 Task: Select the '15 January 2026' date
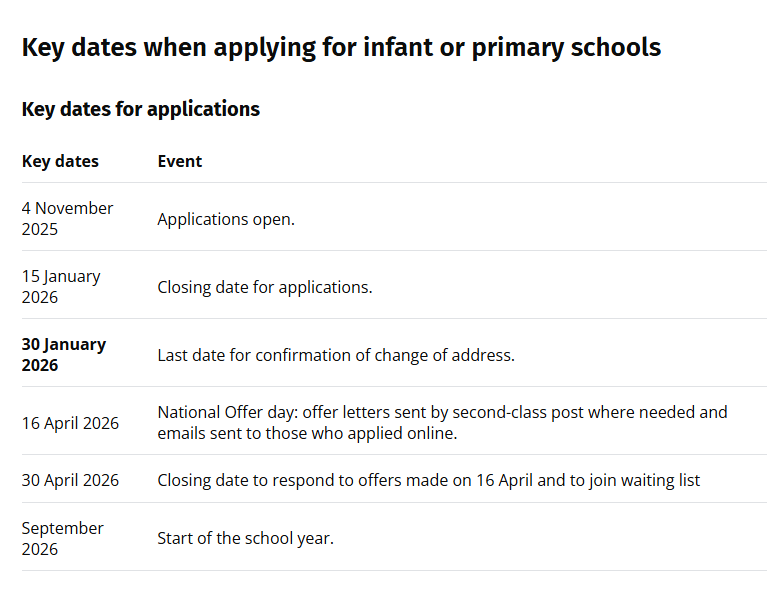pos(61,286)
